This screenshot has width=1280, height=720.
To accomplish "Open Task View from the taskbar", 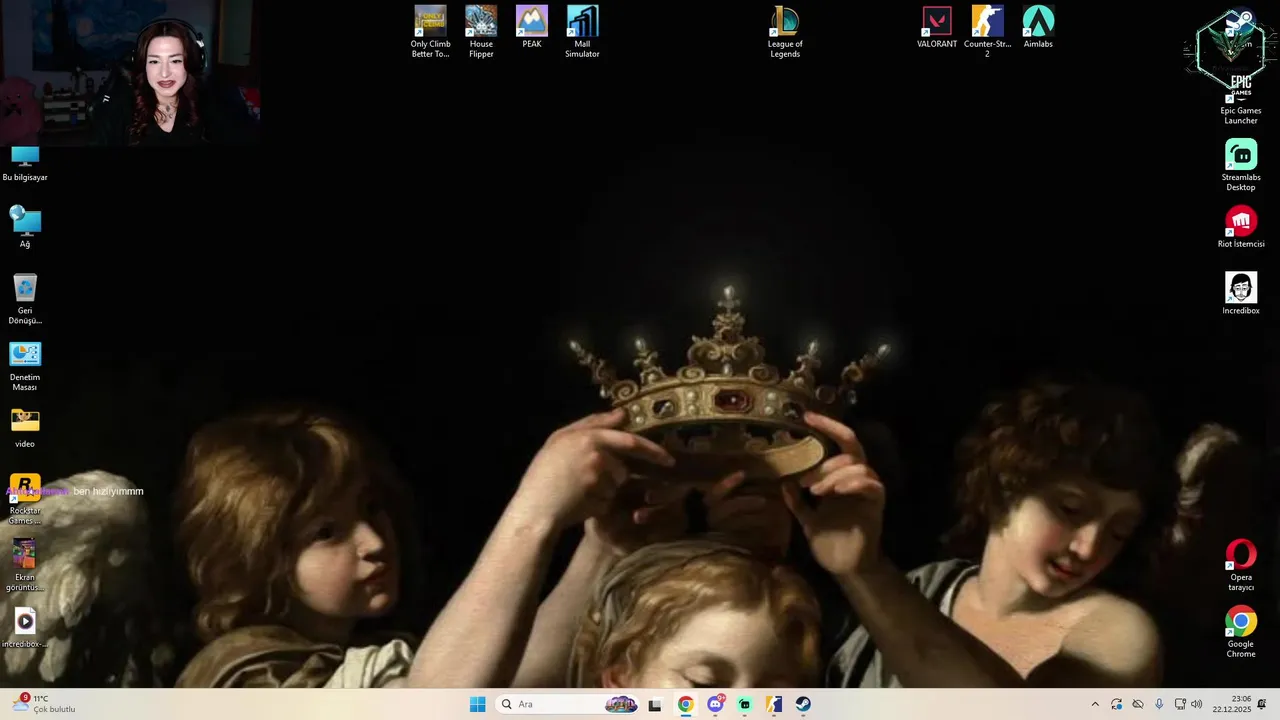I will coord(655,704).
